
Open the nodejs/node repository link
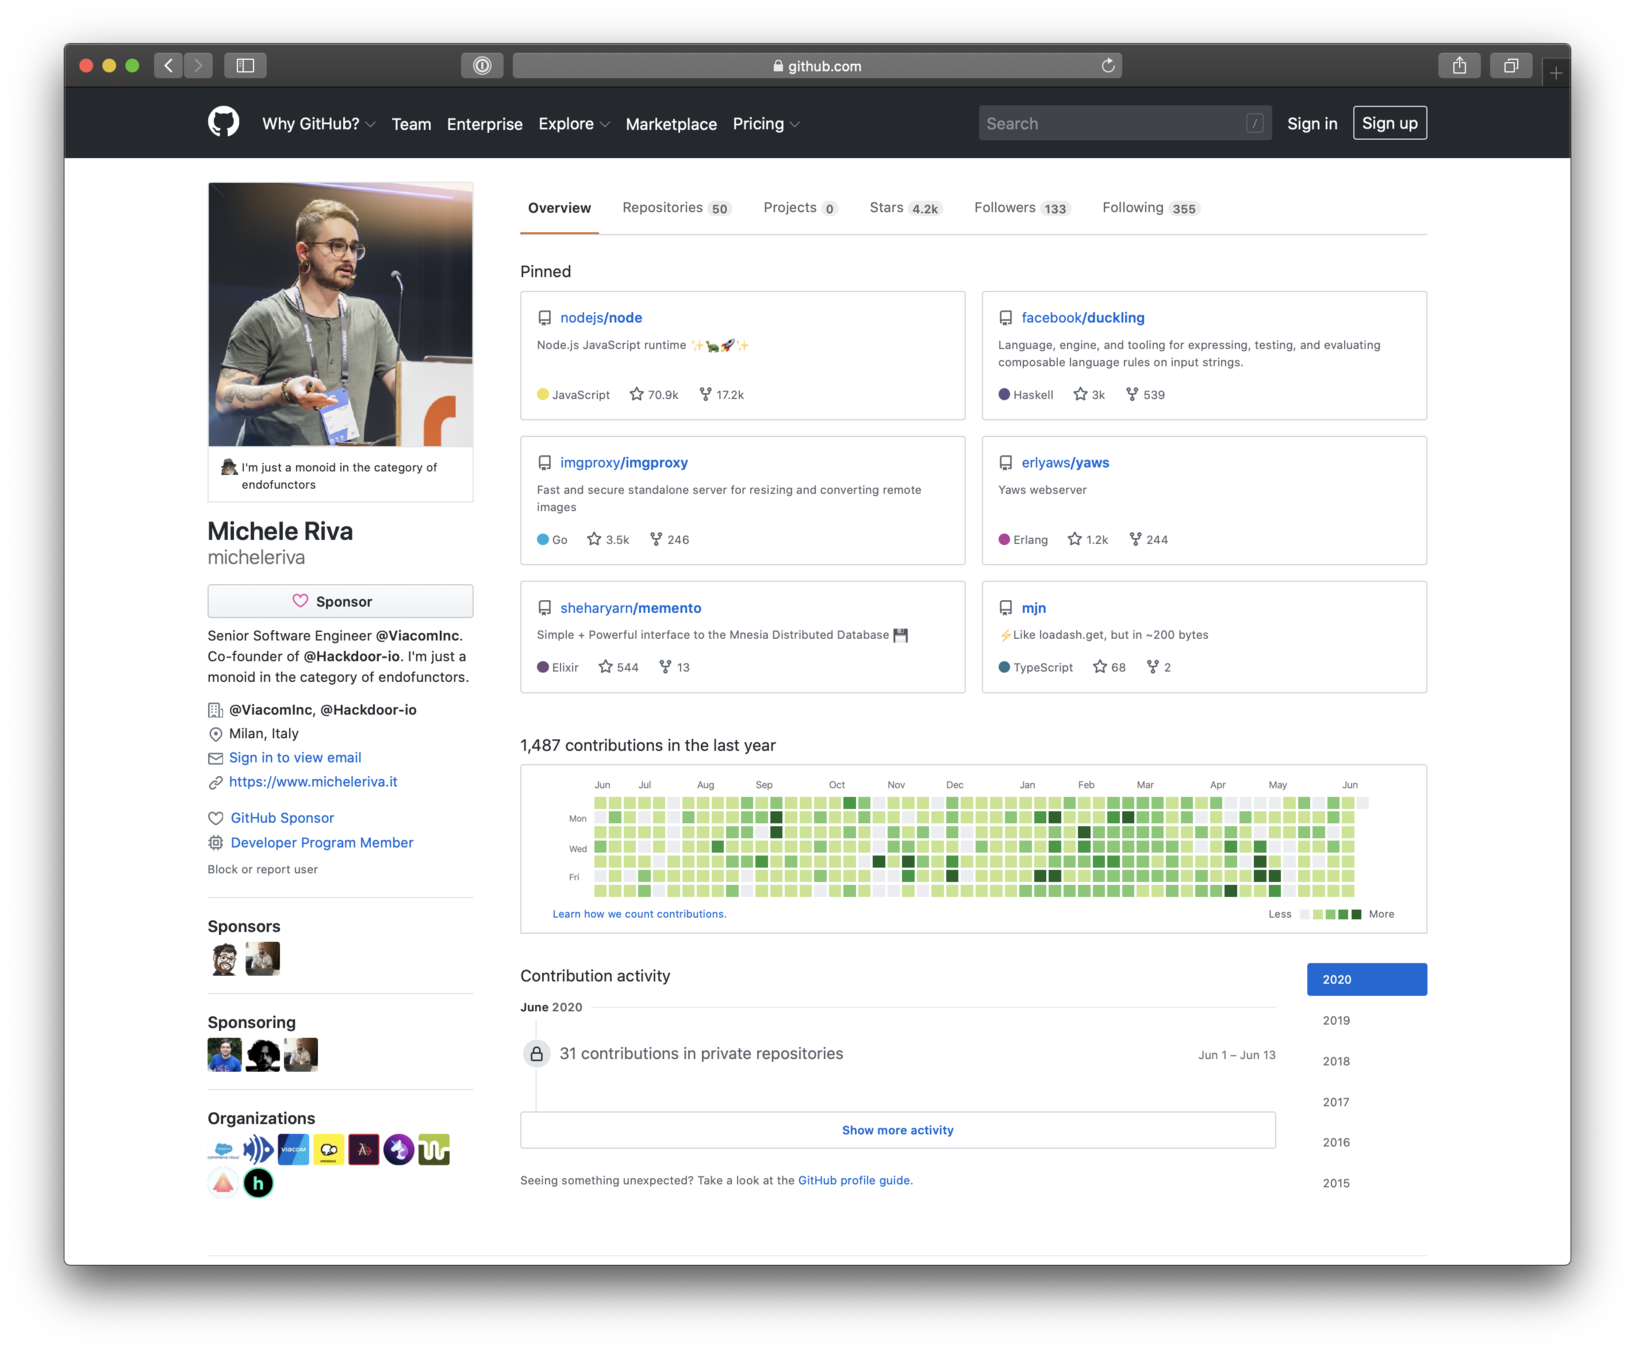(601, 318)
